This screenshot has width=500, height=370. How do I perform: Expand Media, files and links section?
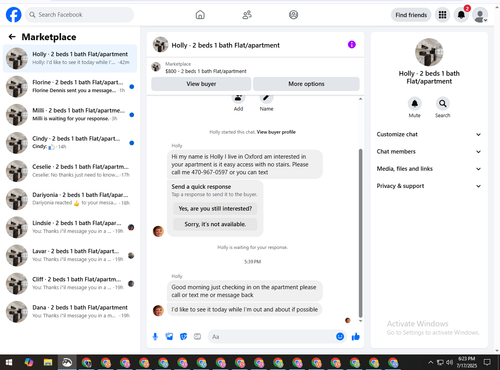click(429, 169)
